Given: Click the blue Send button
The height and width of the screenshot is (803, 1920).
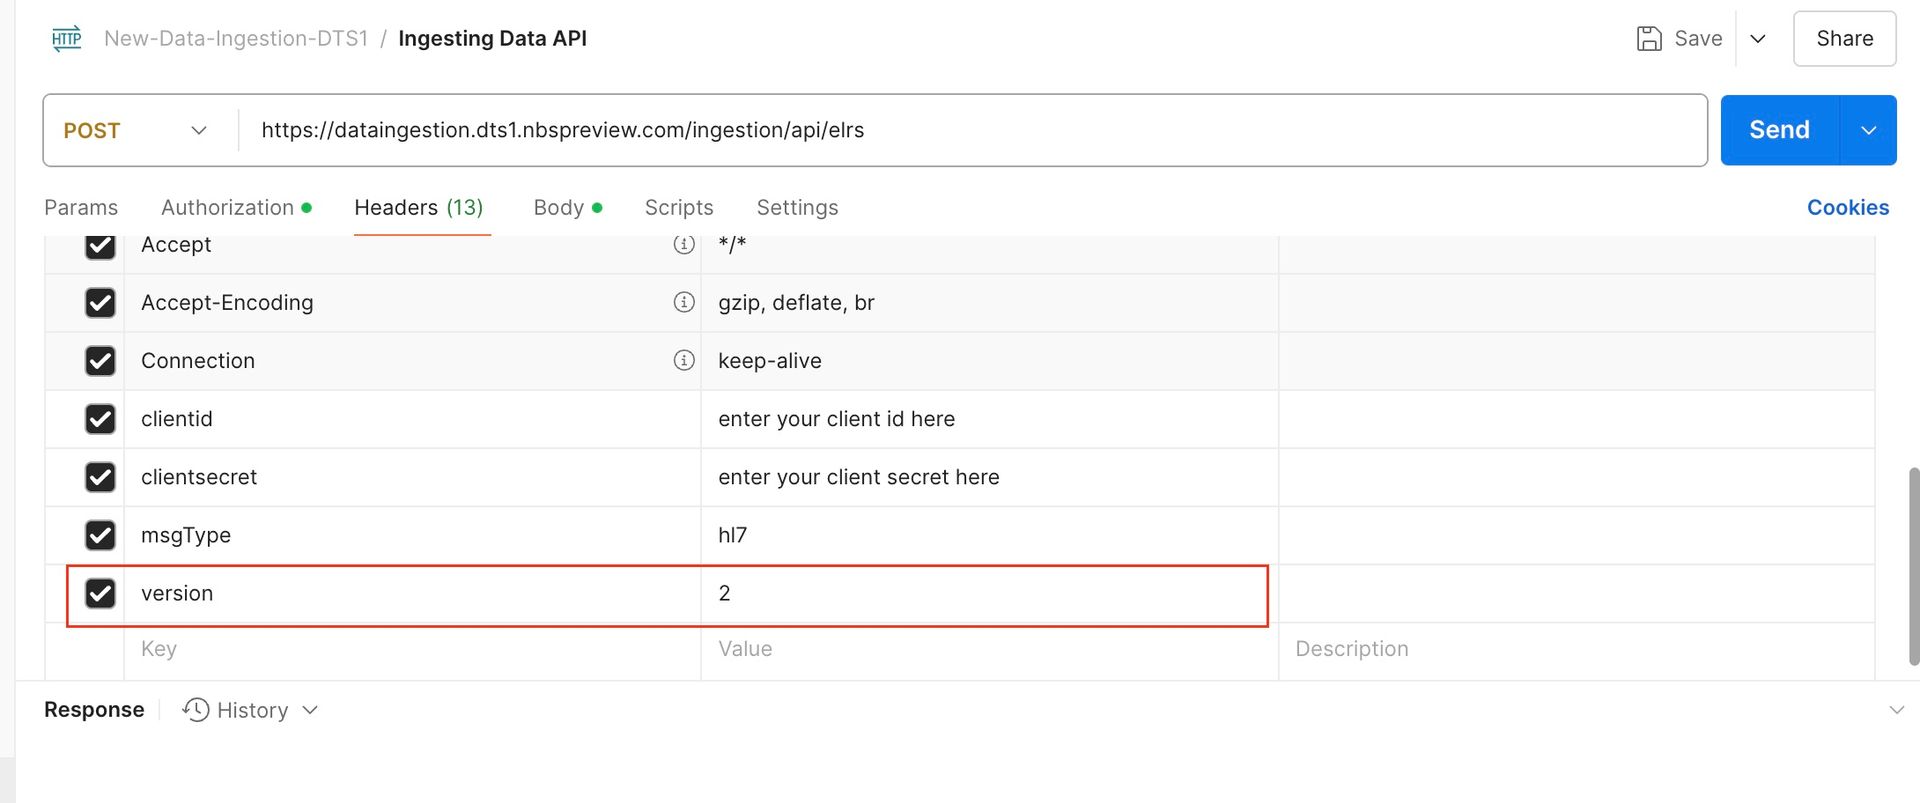Looking at the screenshot, I should [x=1779, y=130].
